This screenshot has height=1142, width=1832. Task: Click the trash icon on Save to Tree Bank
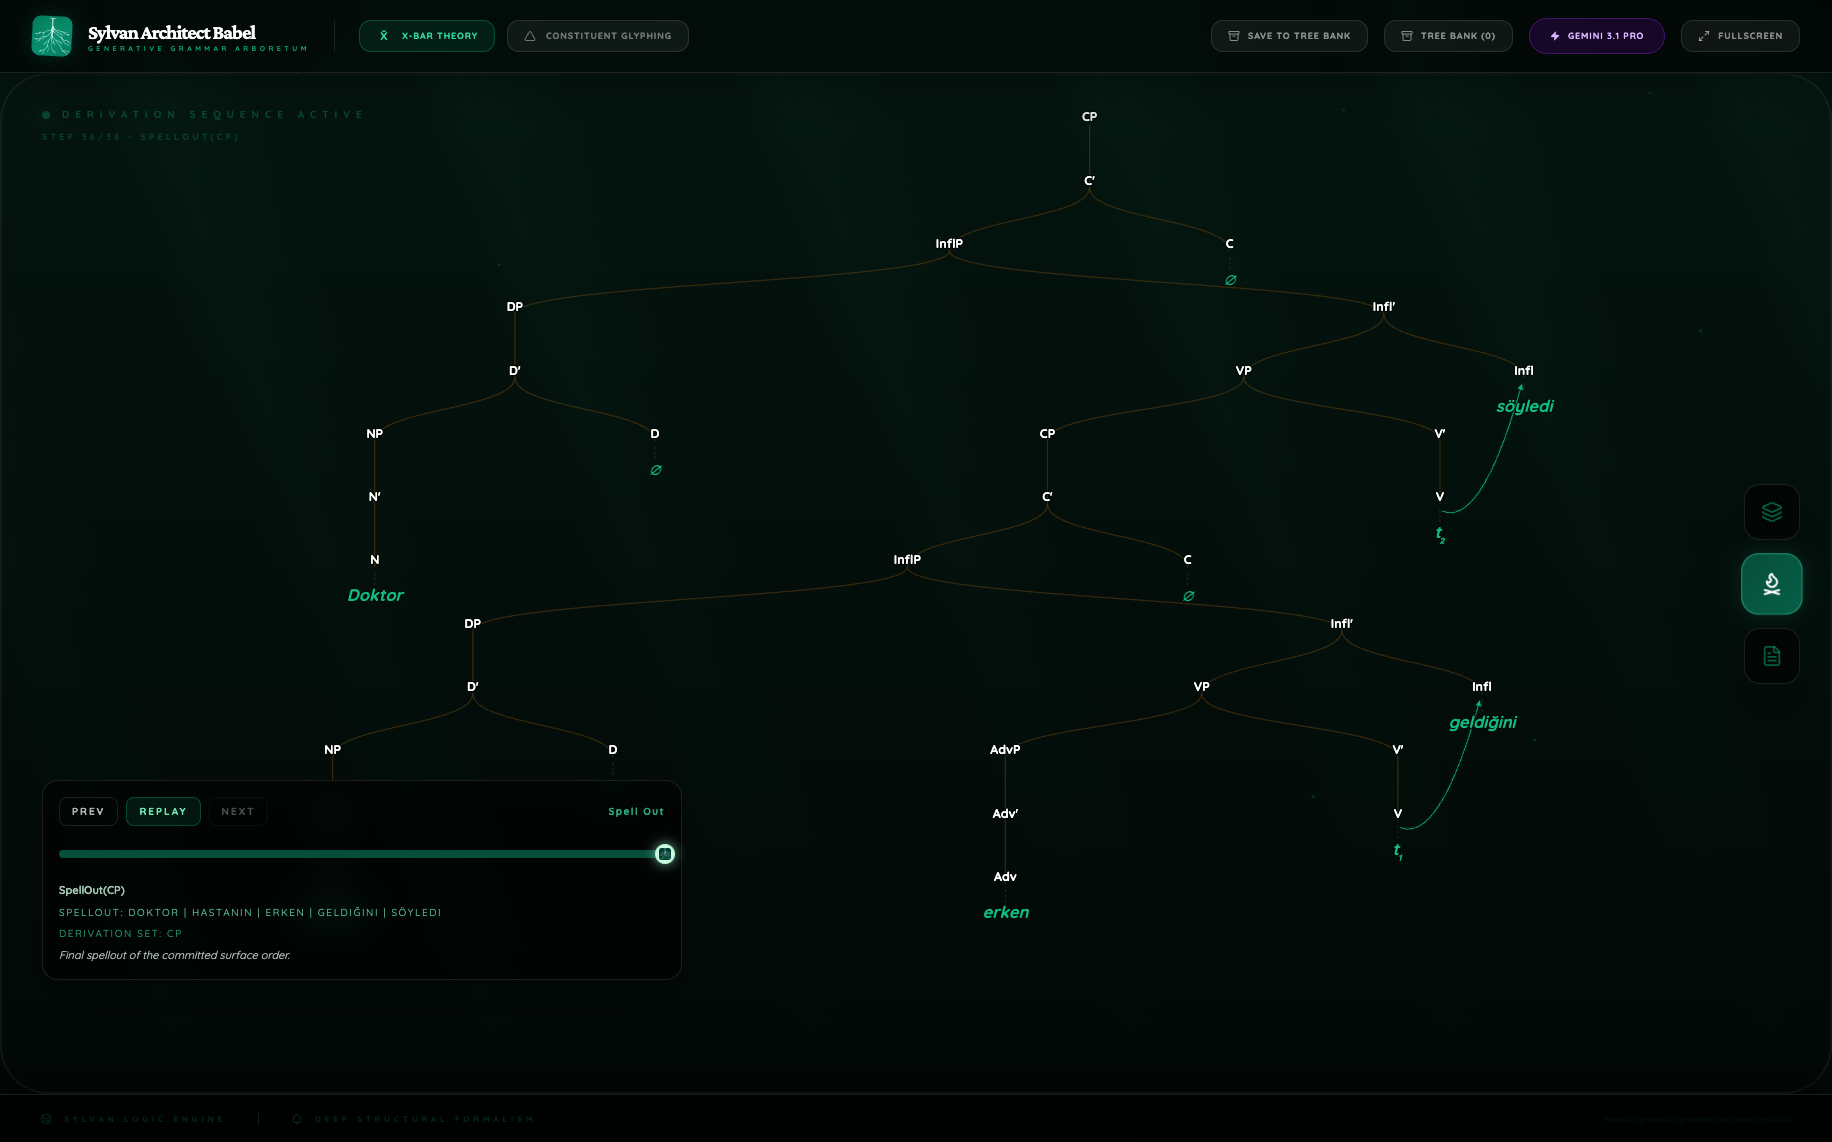[x=1233, y=35]
